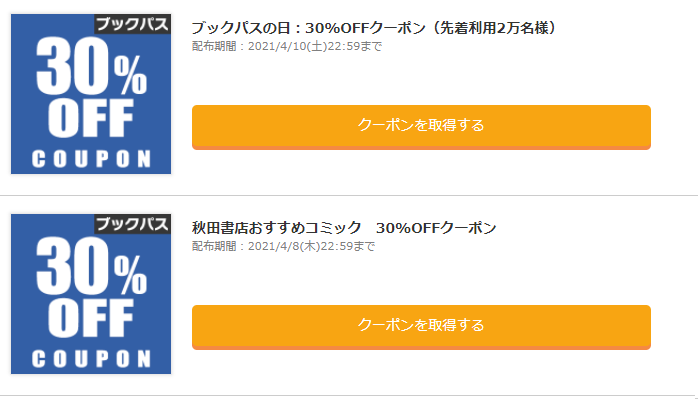Click the large 30% figure on the first coupon image
The width and height of the screenshot is (698, 407).
tap(91, 66)
